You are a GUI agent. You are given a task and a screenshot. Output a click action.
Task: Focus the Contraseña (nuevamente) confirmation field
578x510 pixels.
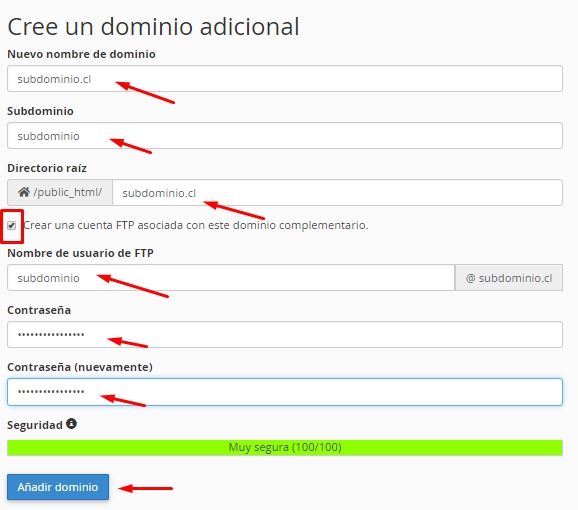[285, 392]
